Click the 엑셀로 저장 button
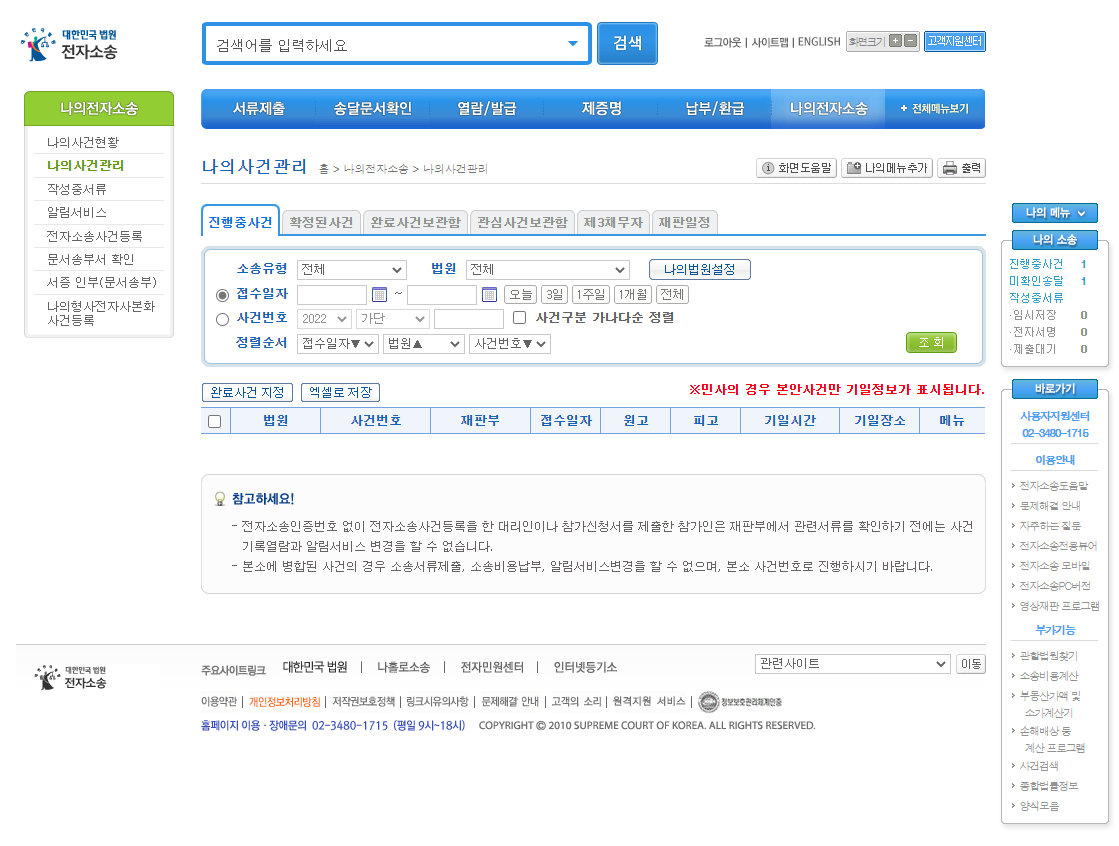The height and width of the screenshot is (846, 1119). coord(340,393)
